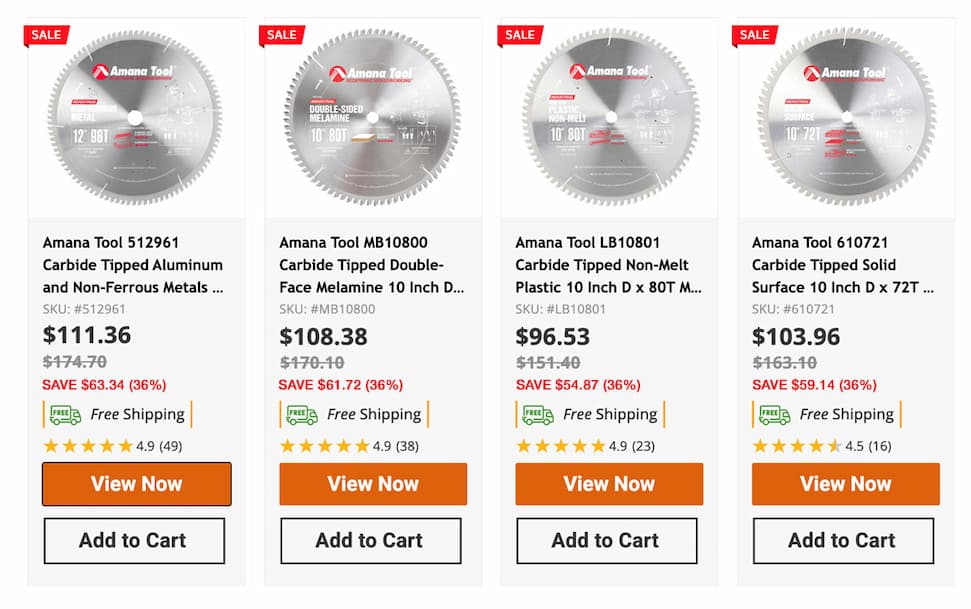This screenshot has width=971, height=609.
Task: Click View Now for the Non-Melt Plastic blade
Action: pos(608,484)
